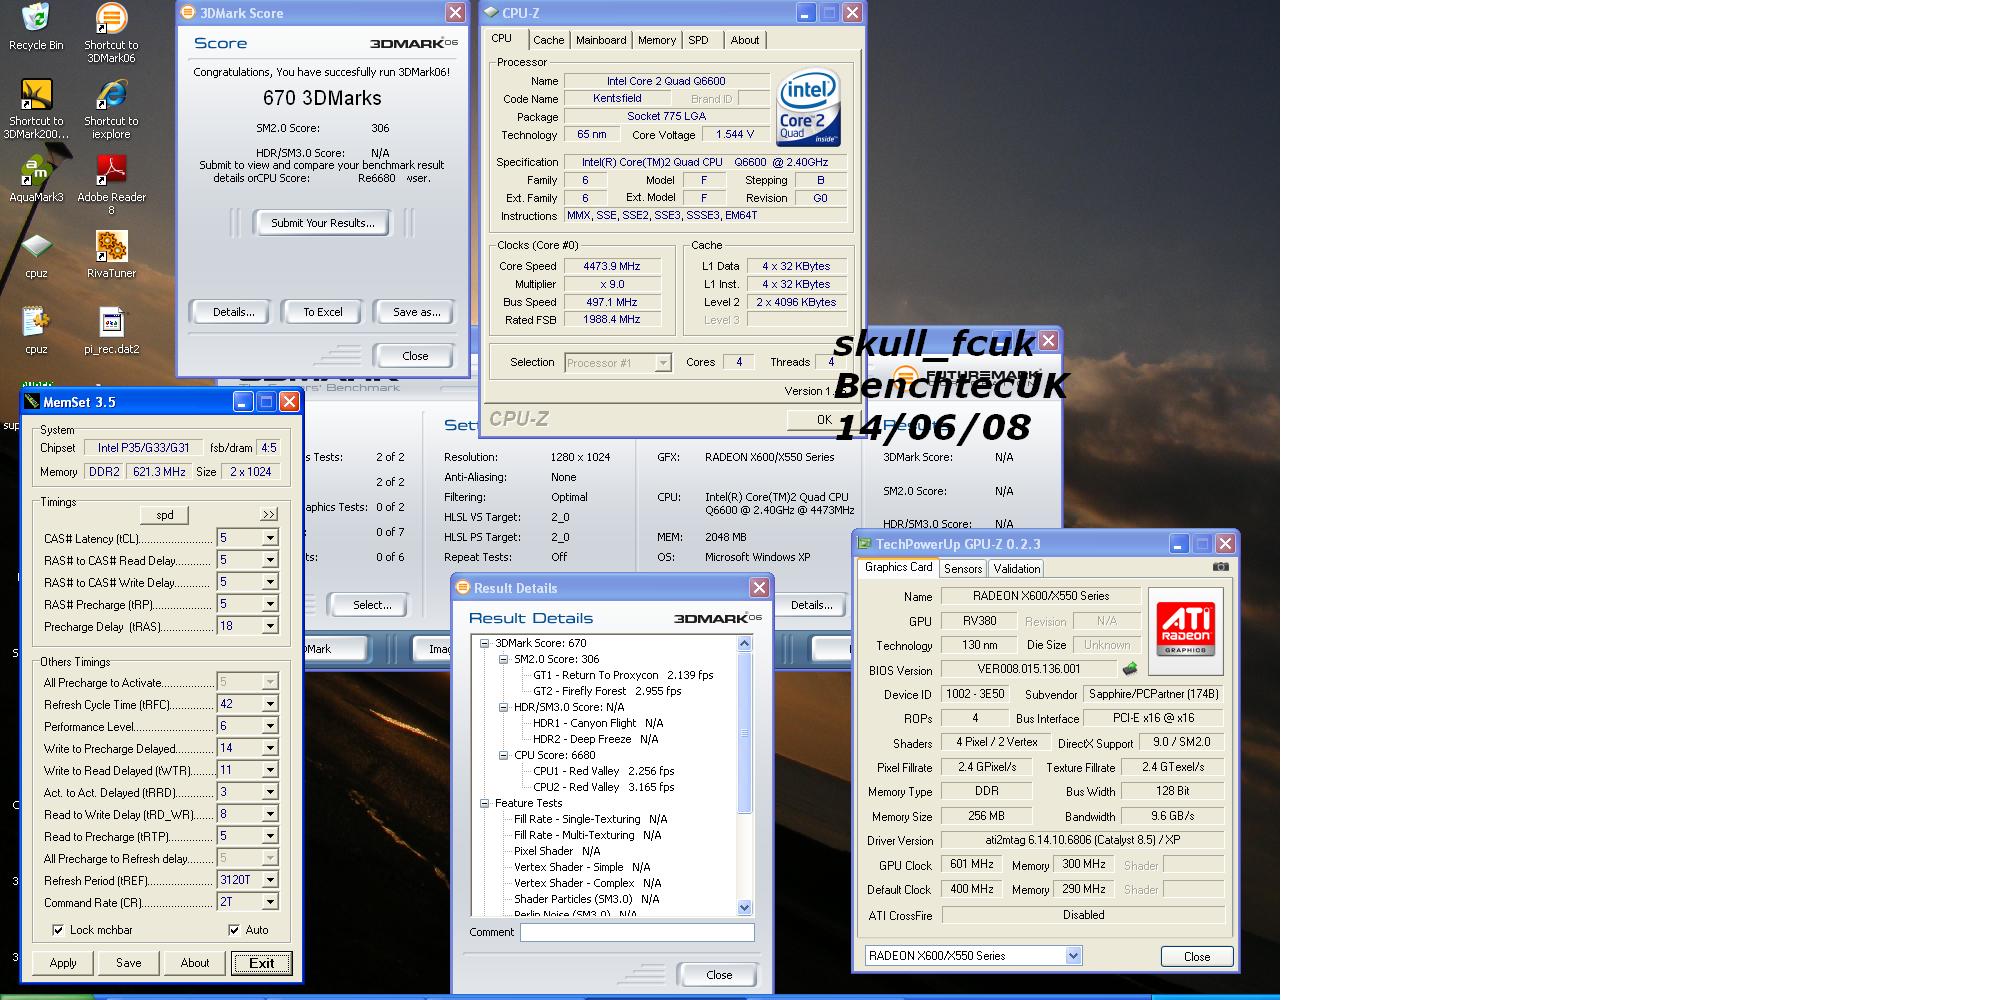Click the Details button in 3DMark Score
2000x1000 pixels.
pyautogui.click(x=233, y=312)
